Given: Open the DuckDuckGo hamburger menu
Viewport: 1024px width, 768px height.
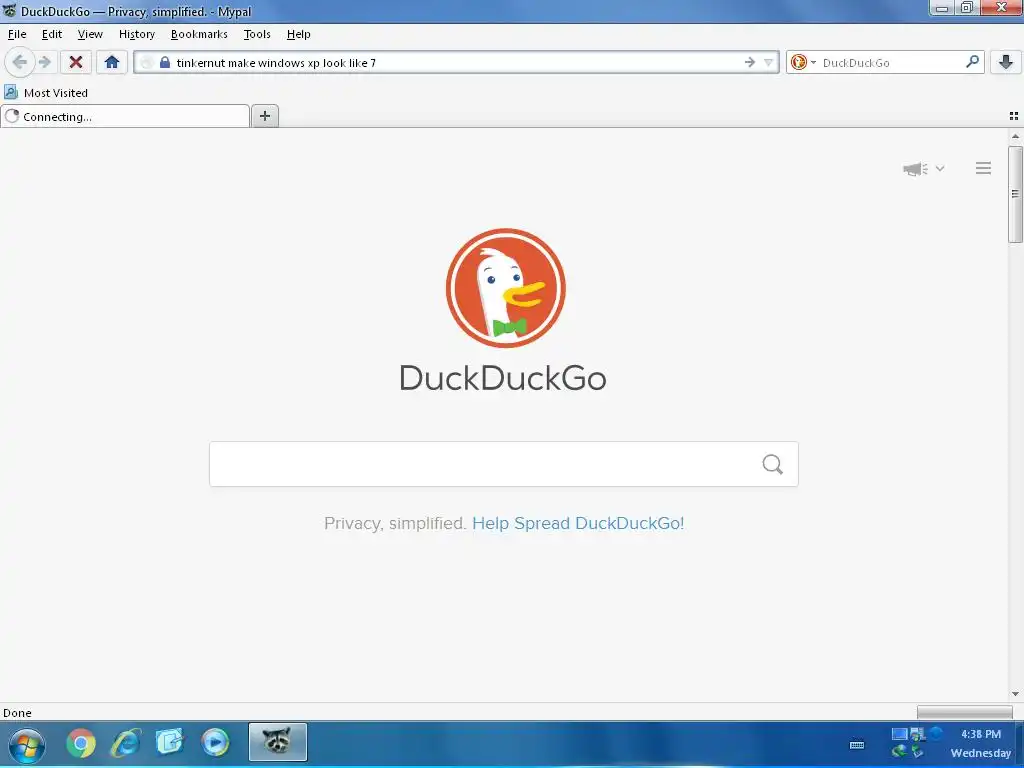Looking at the screenshot, I should tap(984, 168).
